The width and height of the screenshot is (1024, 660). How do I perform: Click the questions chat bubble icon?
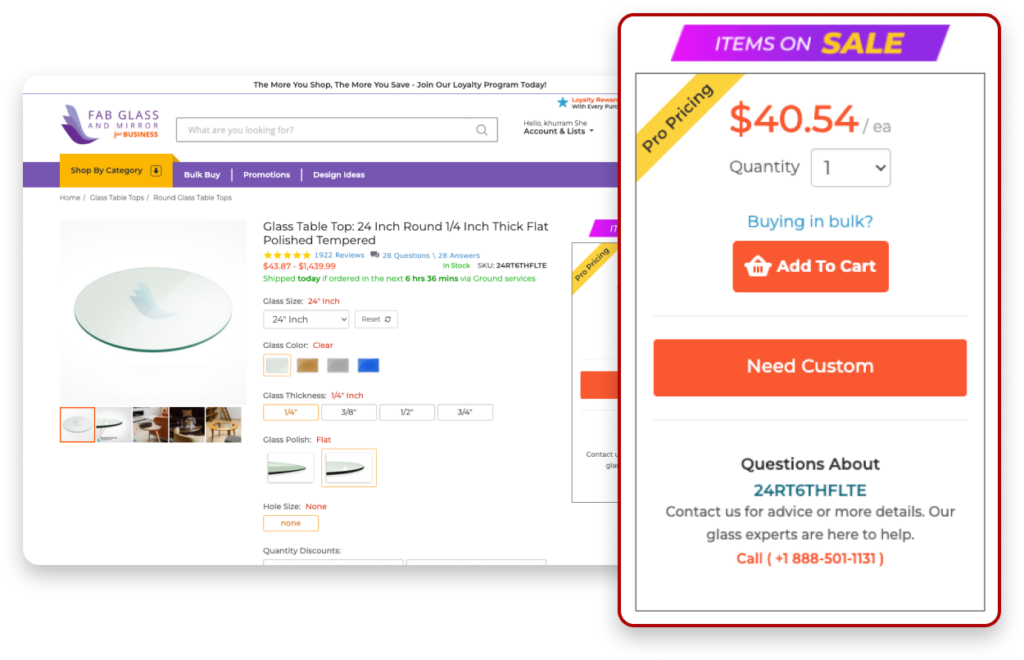374,255
